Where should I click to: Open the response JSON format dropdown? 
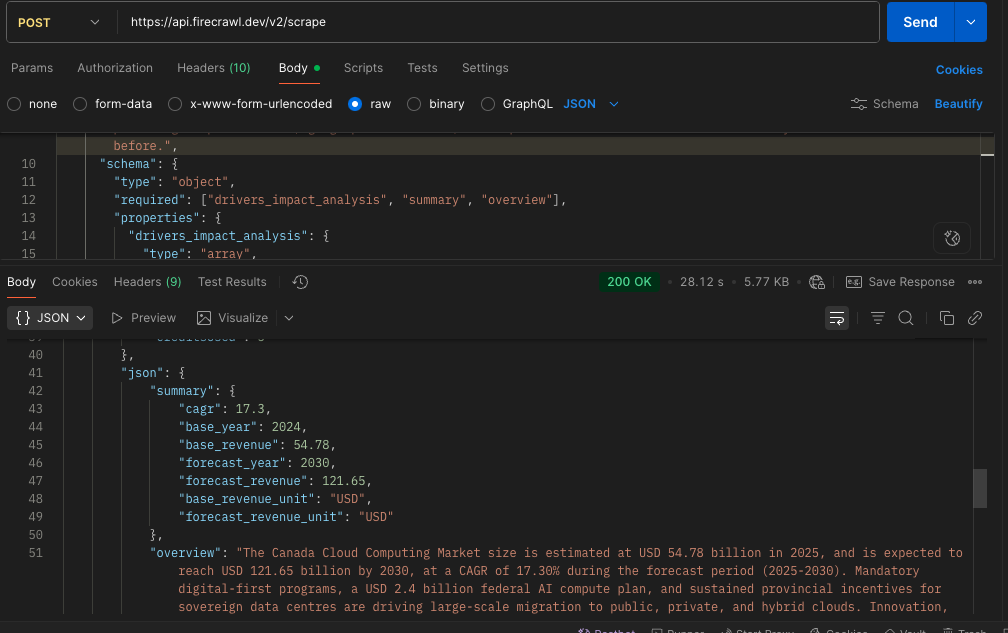click(50, 318)
